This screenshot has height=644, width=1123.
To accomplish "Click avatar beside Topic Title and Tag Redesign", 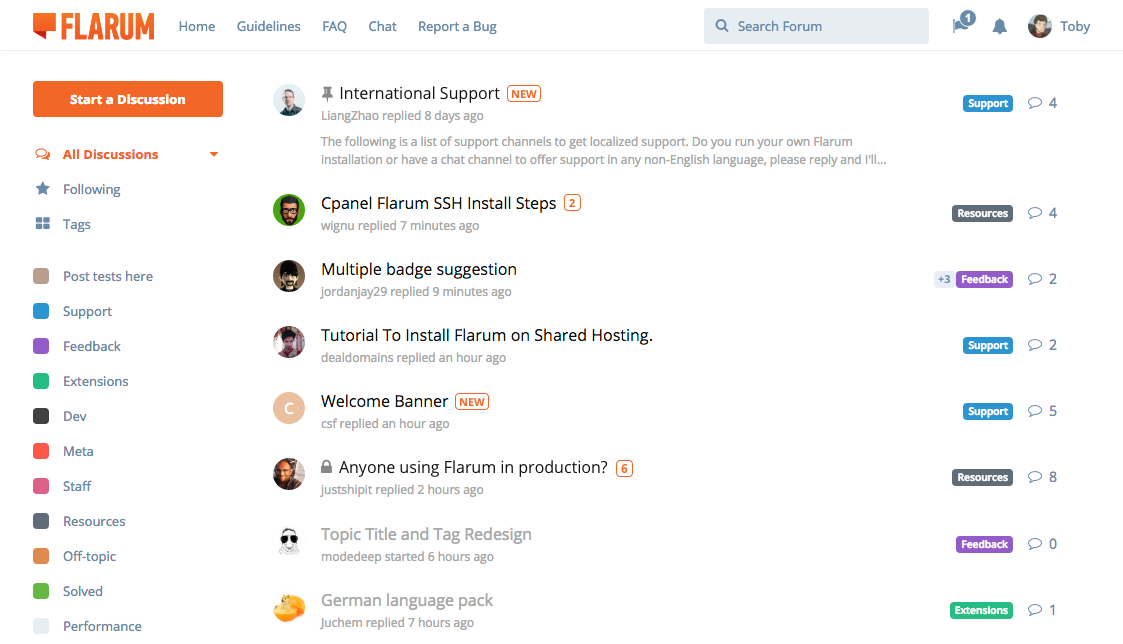I will pos(289,541).
